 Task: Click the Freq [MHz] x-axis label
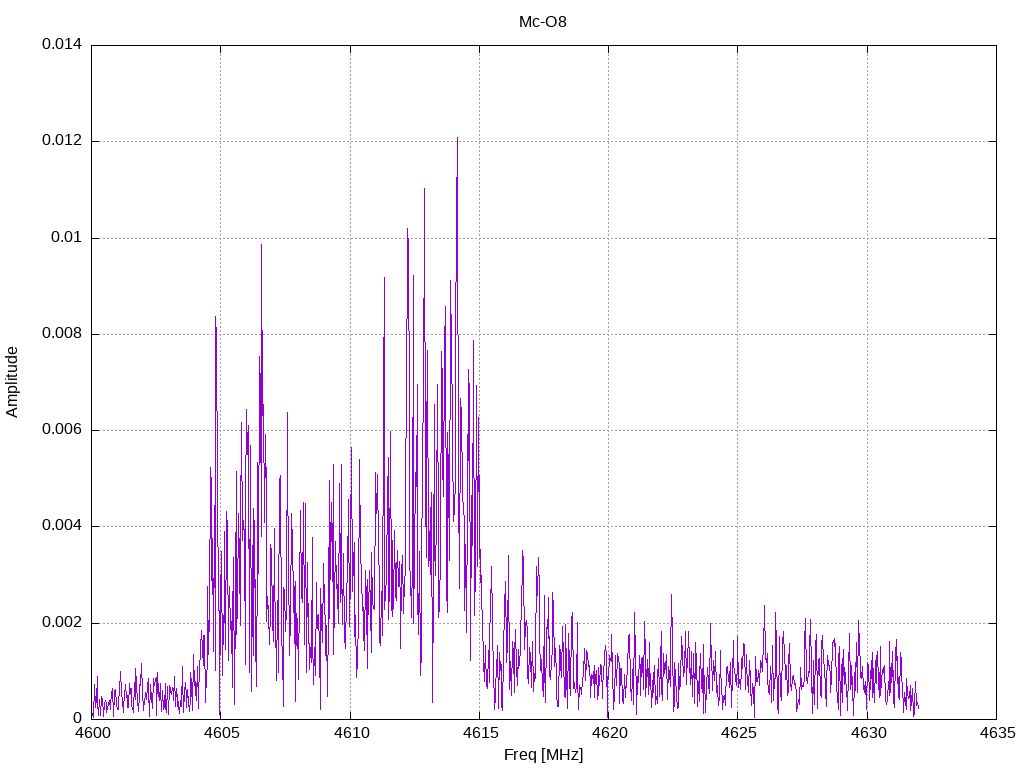pyautogui.click(x=543, y=755)
